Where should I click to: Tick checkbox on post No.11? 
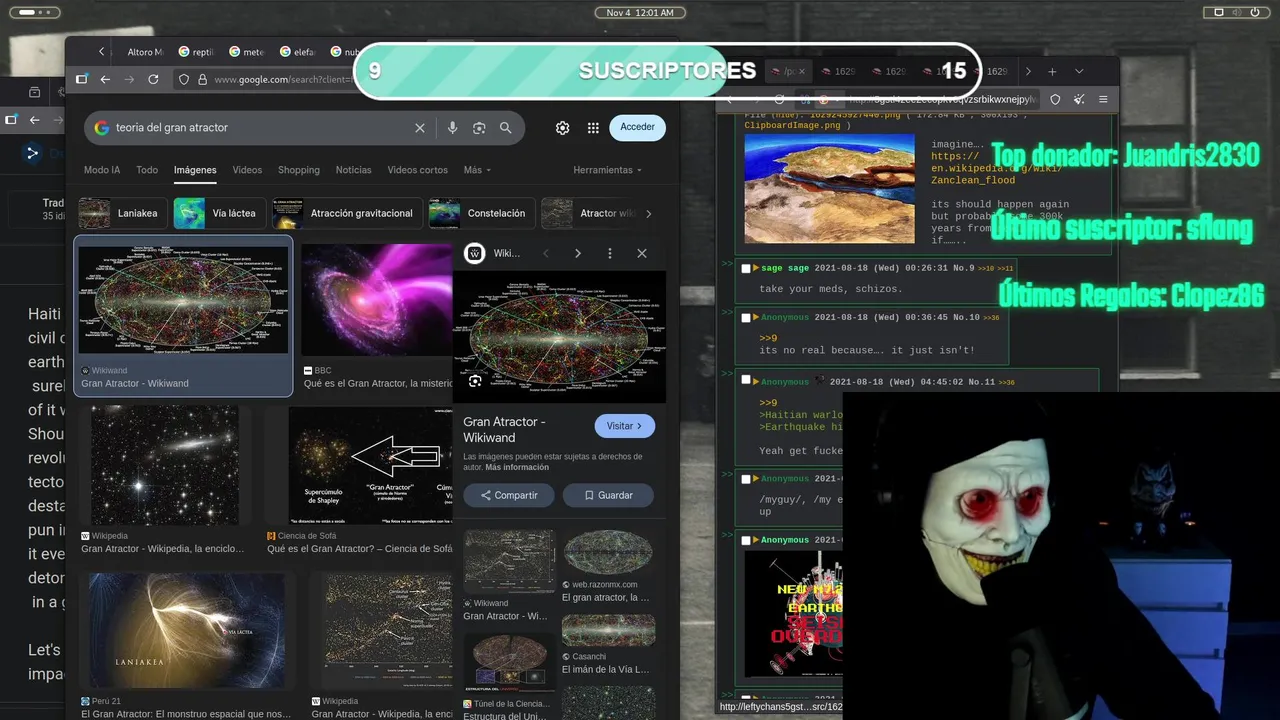(746, 381)
